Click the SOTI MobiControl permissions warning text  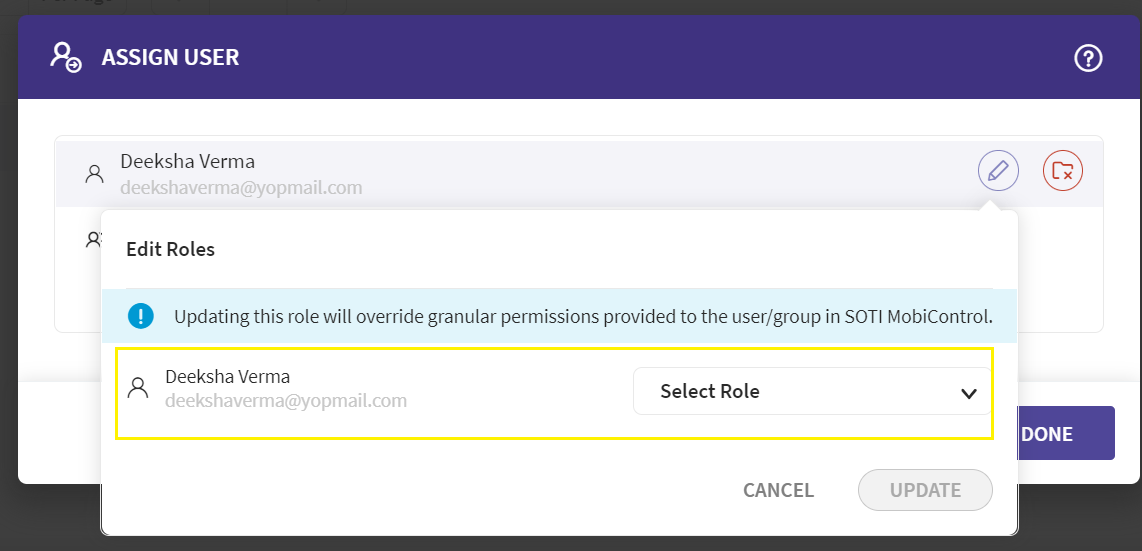583,317
